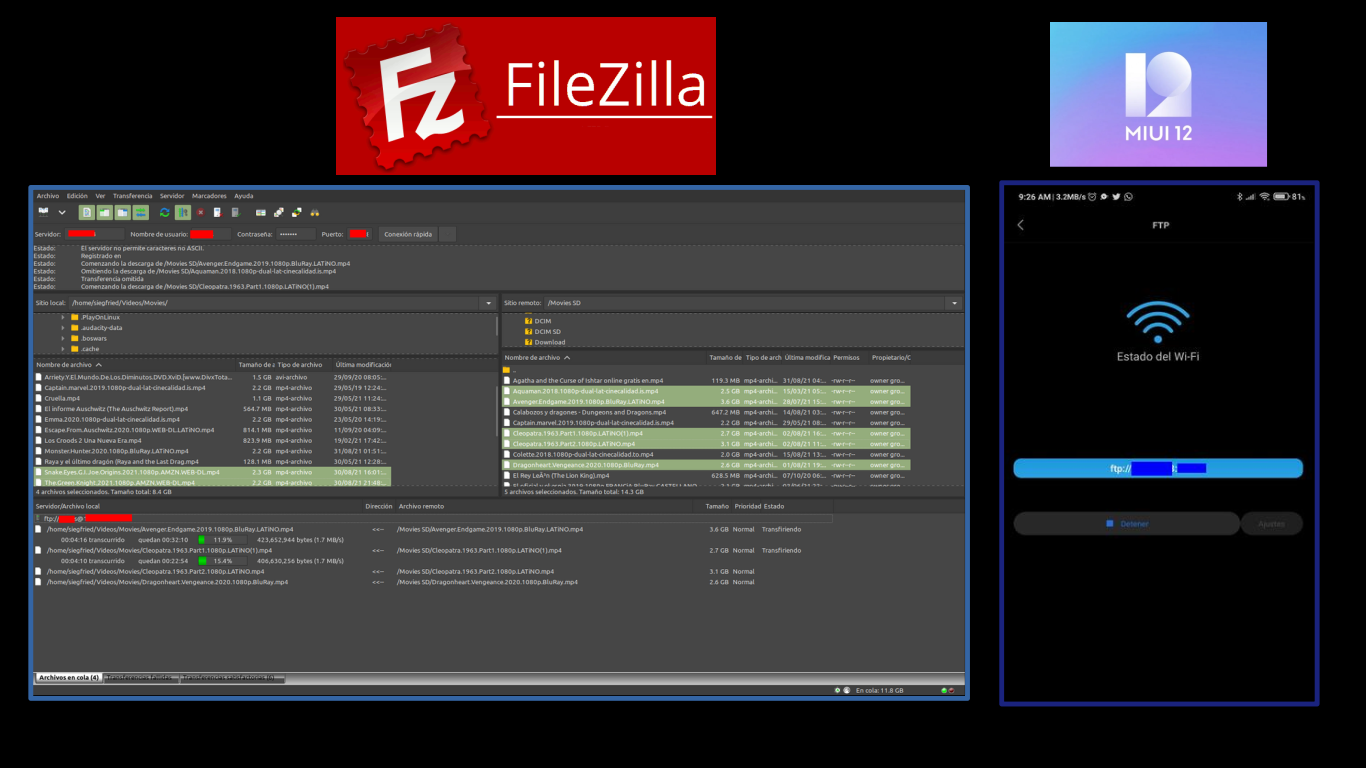Screen dimensions: 1366x768
Task: Tap the back arrow on the phone FTP screen
Action: pos(1021,225)
